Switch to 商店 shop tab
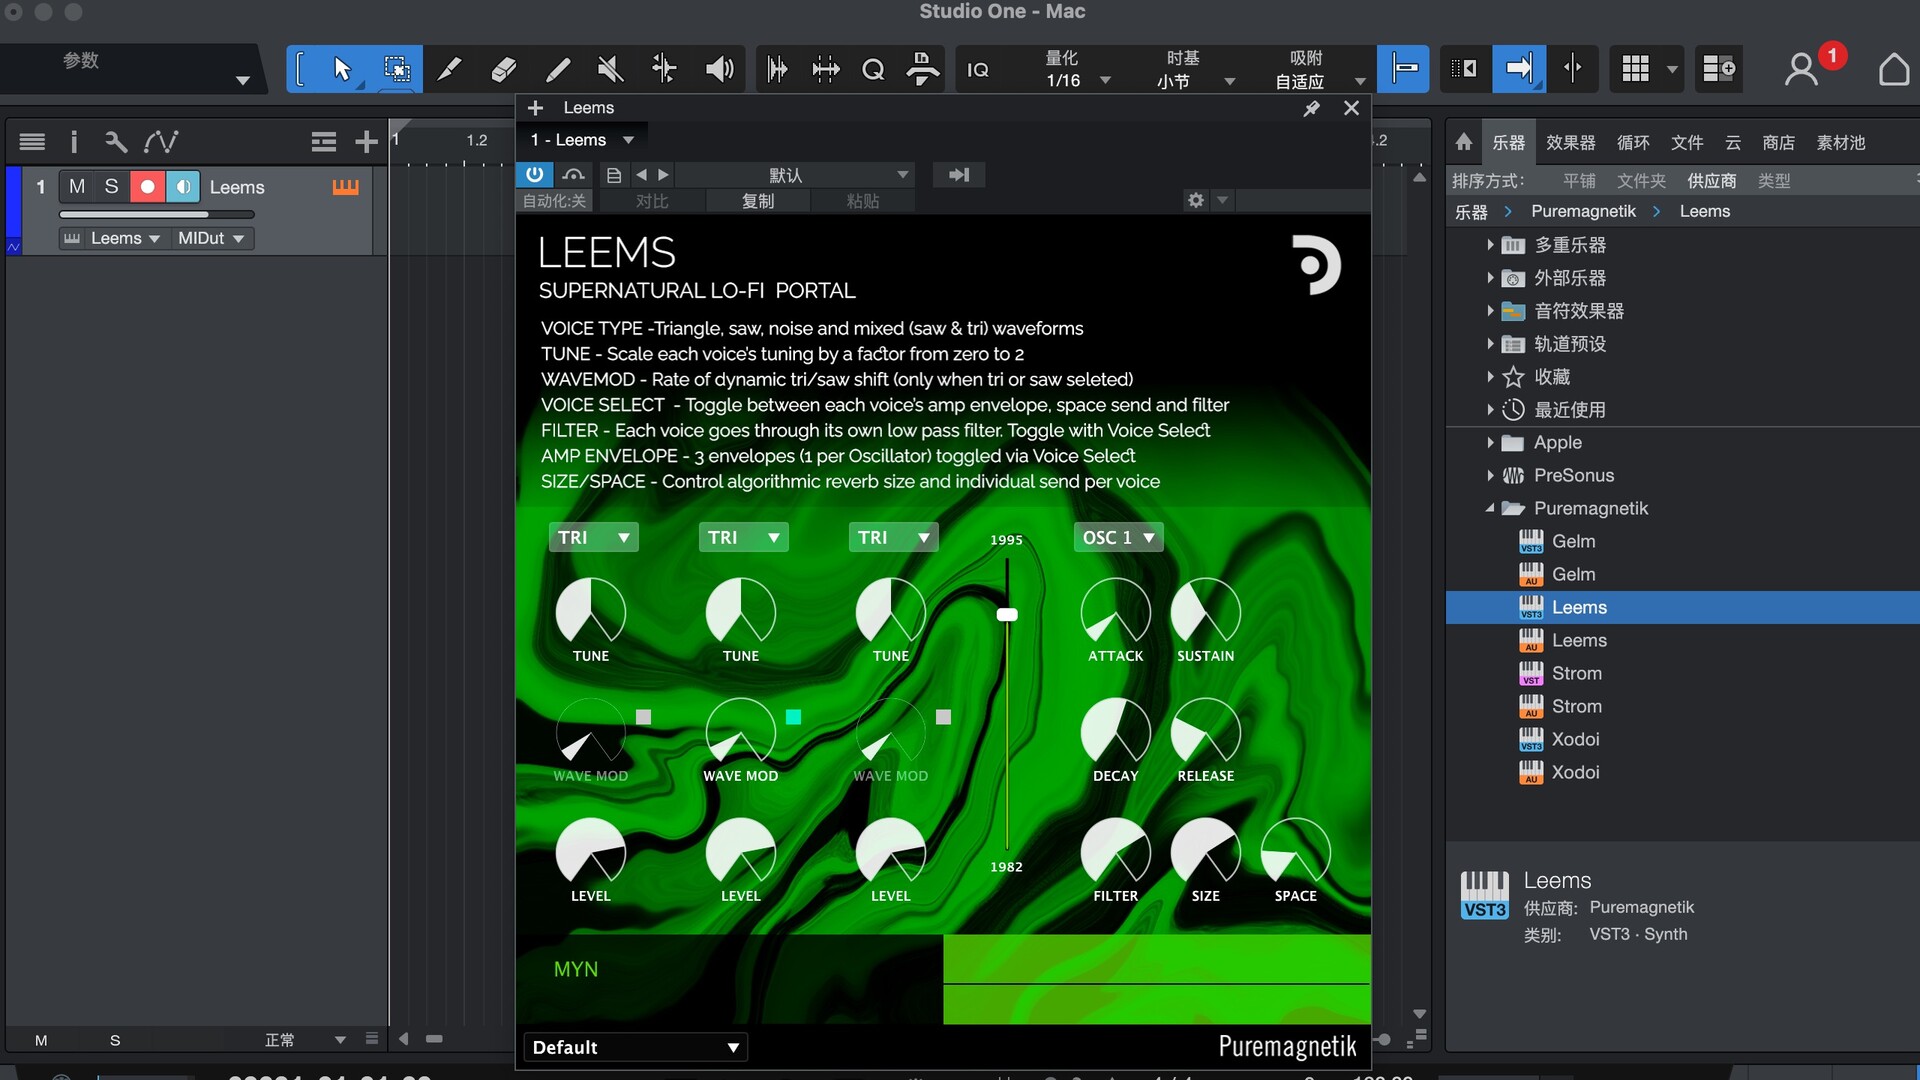Image resolution: width=1920 pixels, height=1080 pixels. 1778,142
